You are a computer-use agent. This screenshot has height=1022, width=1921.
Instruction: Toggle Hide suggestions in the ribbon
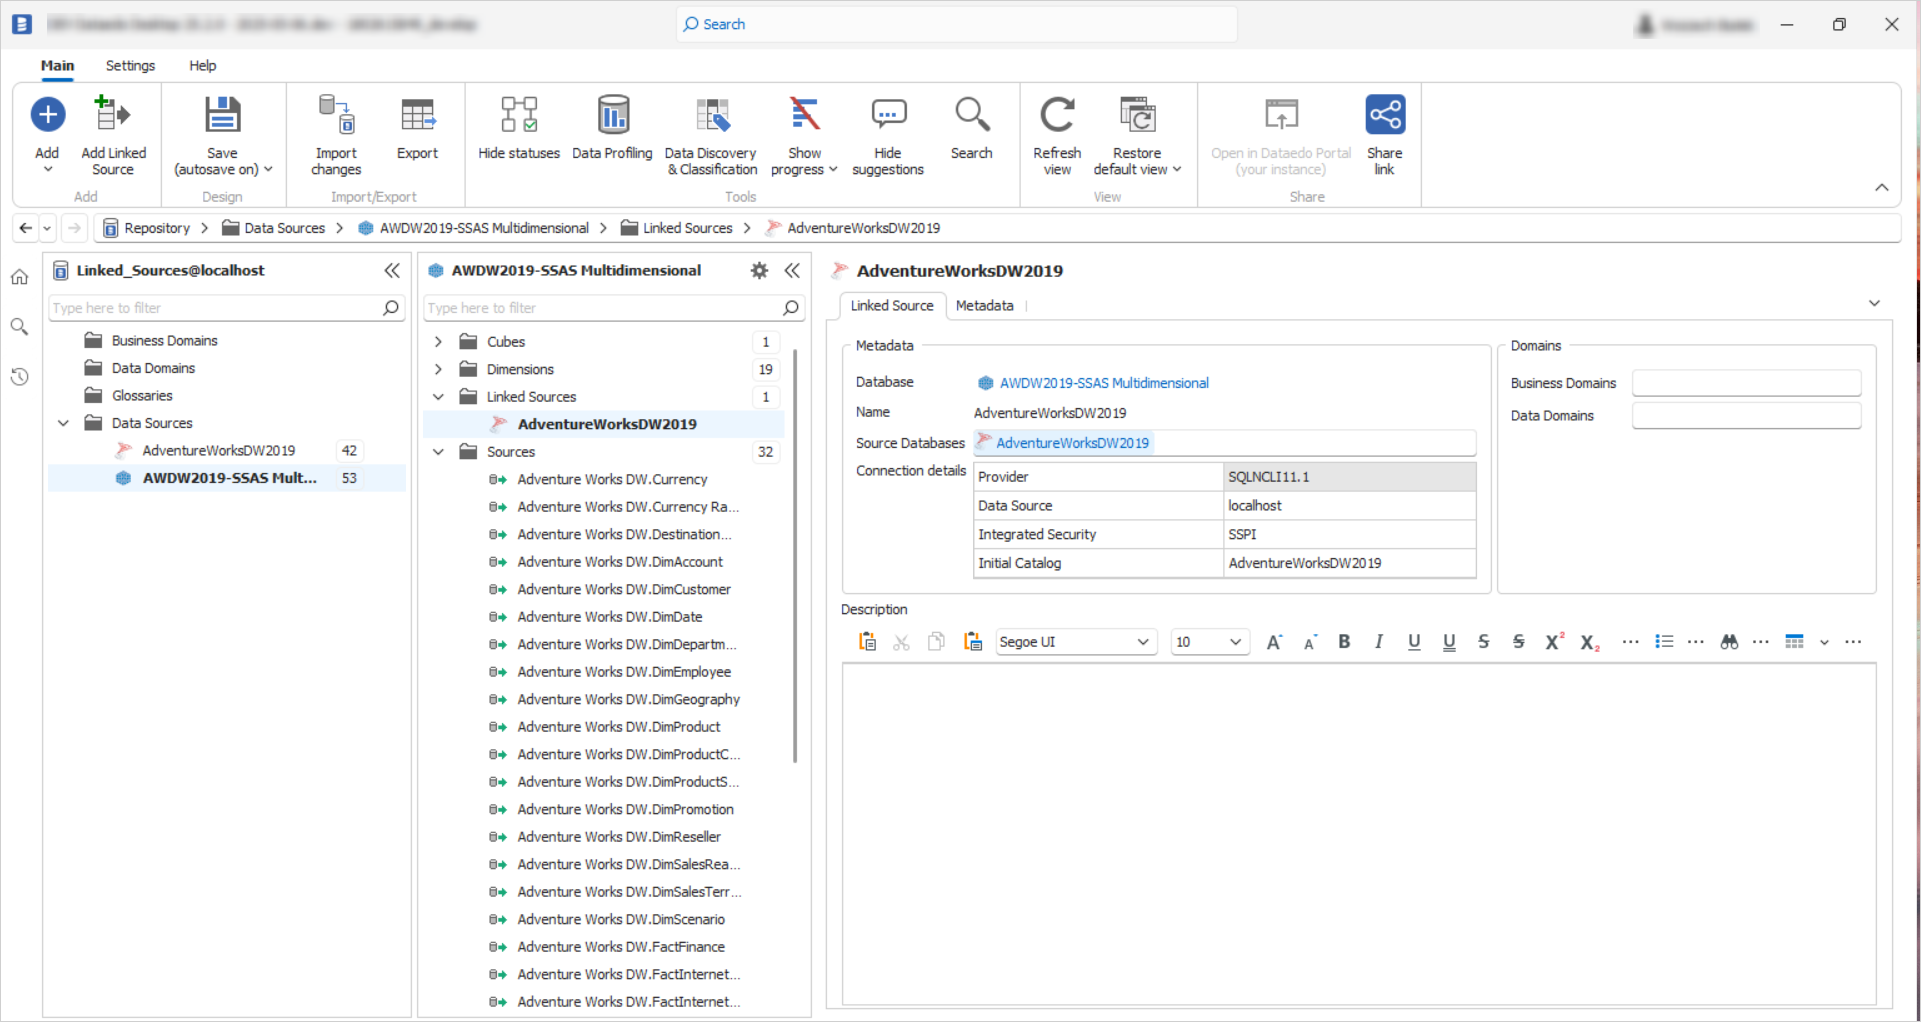pos(887,135)
